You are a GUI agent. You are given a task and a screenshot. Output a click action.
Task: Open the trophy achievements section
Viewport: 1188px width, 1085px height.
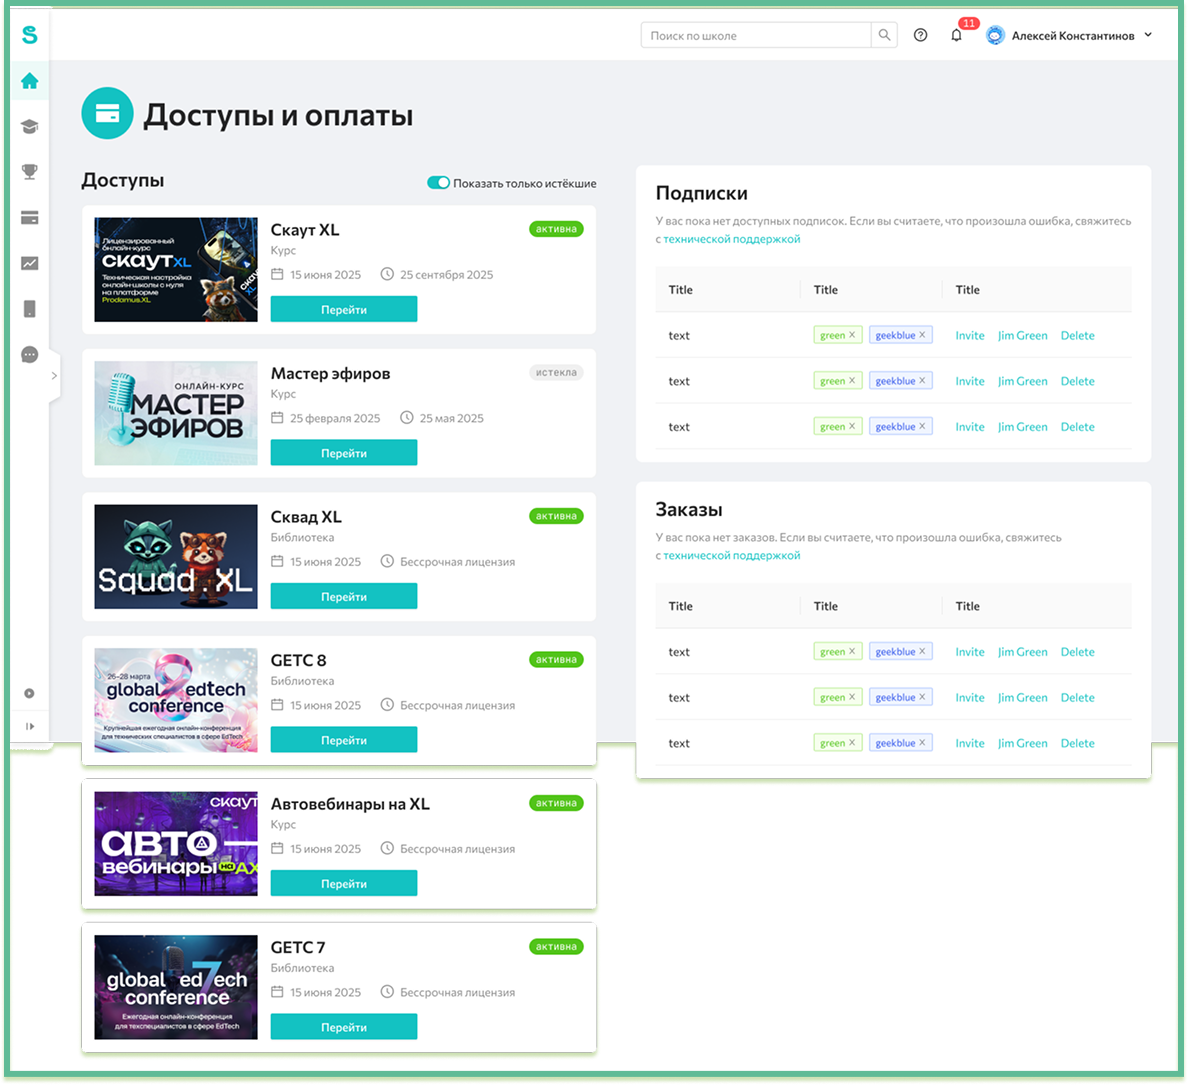coord(30,172)
